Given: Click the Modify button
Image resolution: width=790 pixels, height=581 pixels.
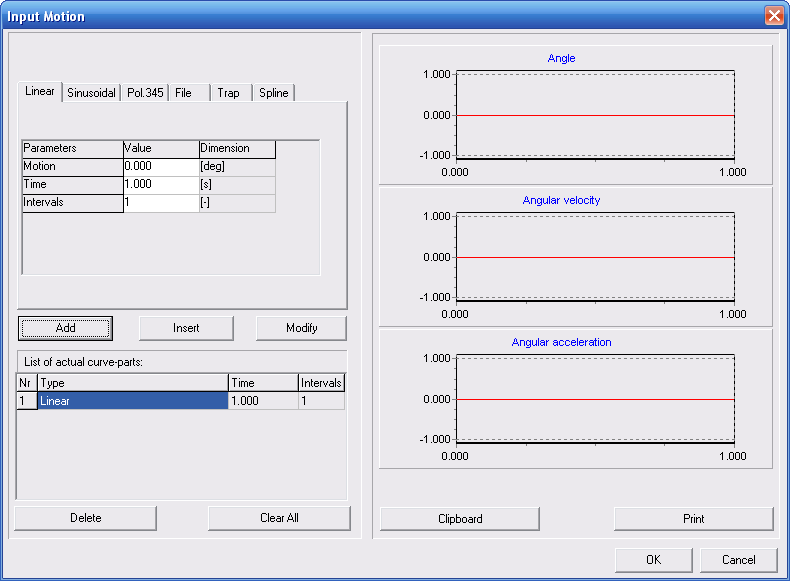Looking at the screenshot, I should click(301, 328).
